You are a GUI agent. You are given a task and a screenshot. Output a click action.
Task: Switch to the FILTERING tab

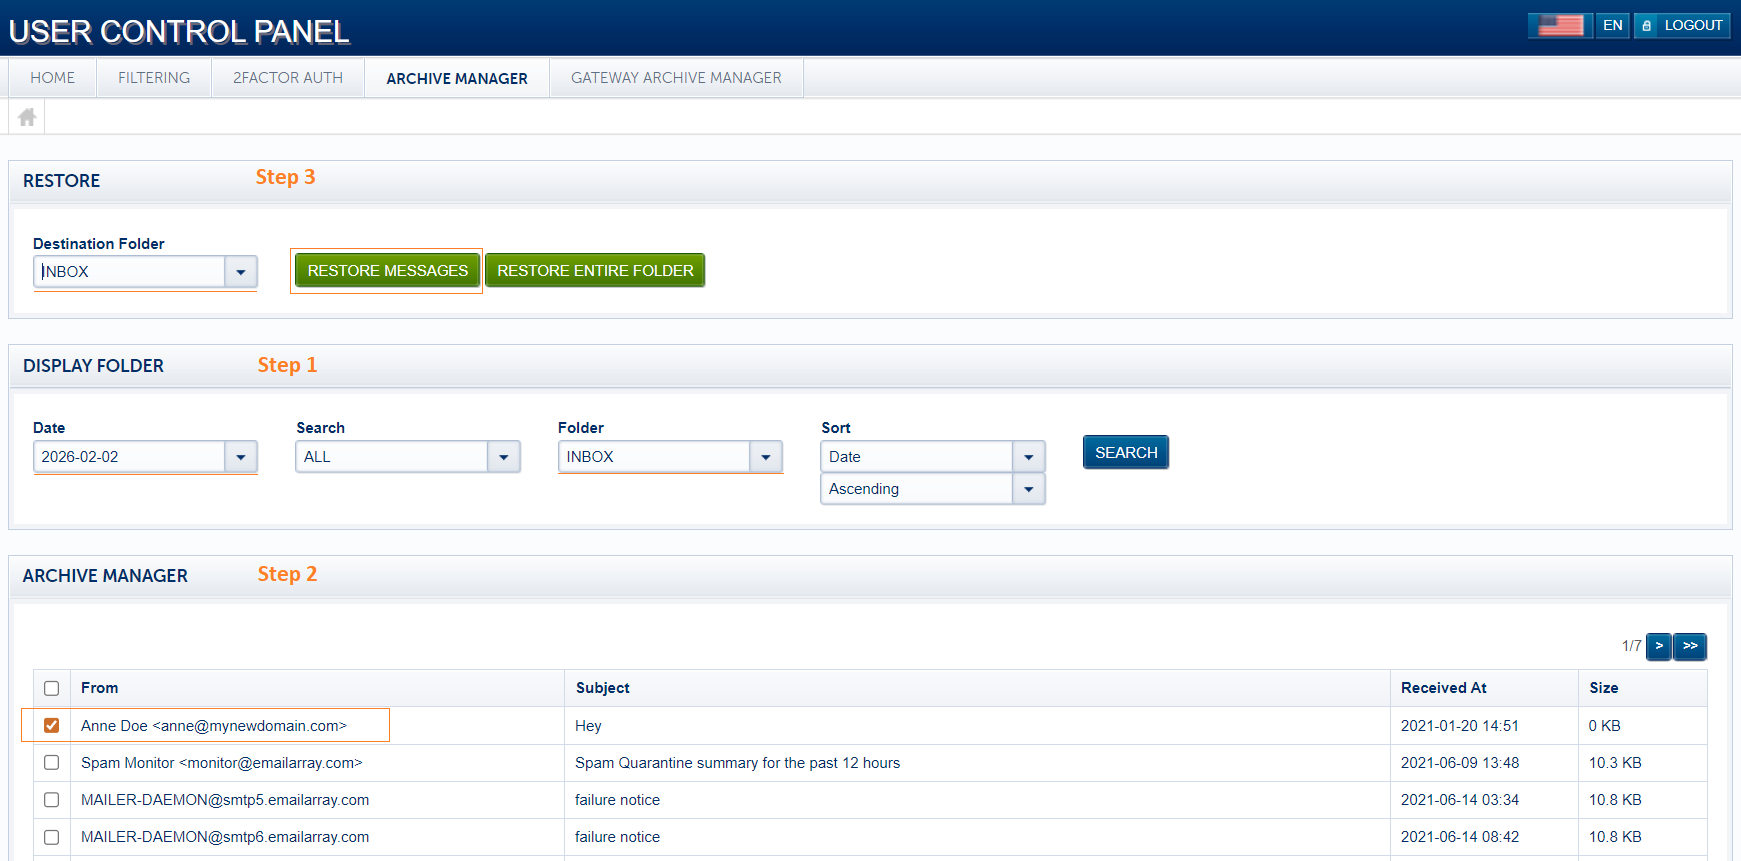(154, 78)
